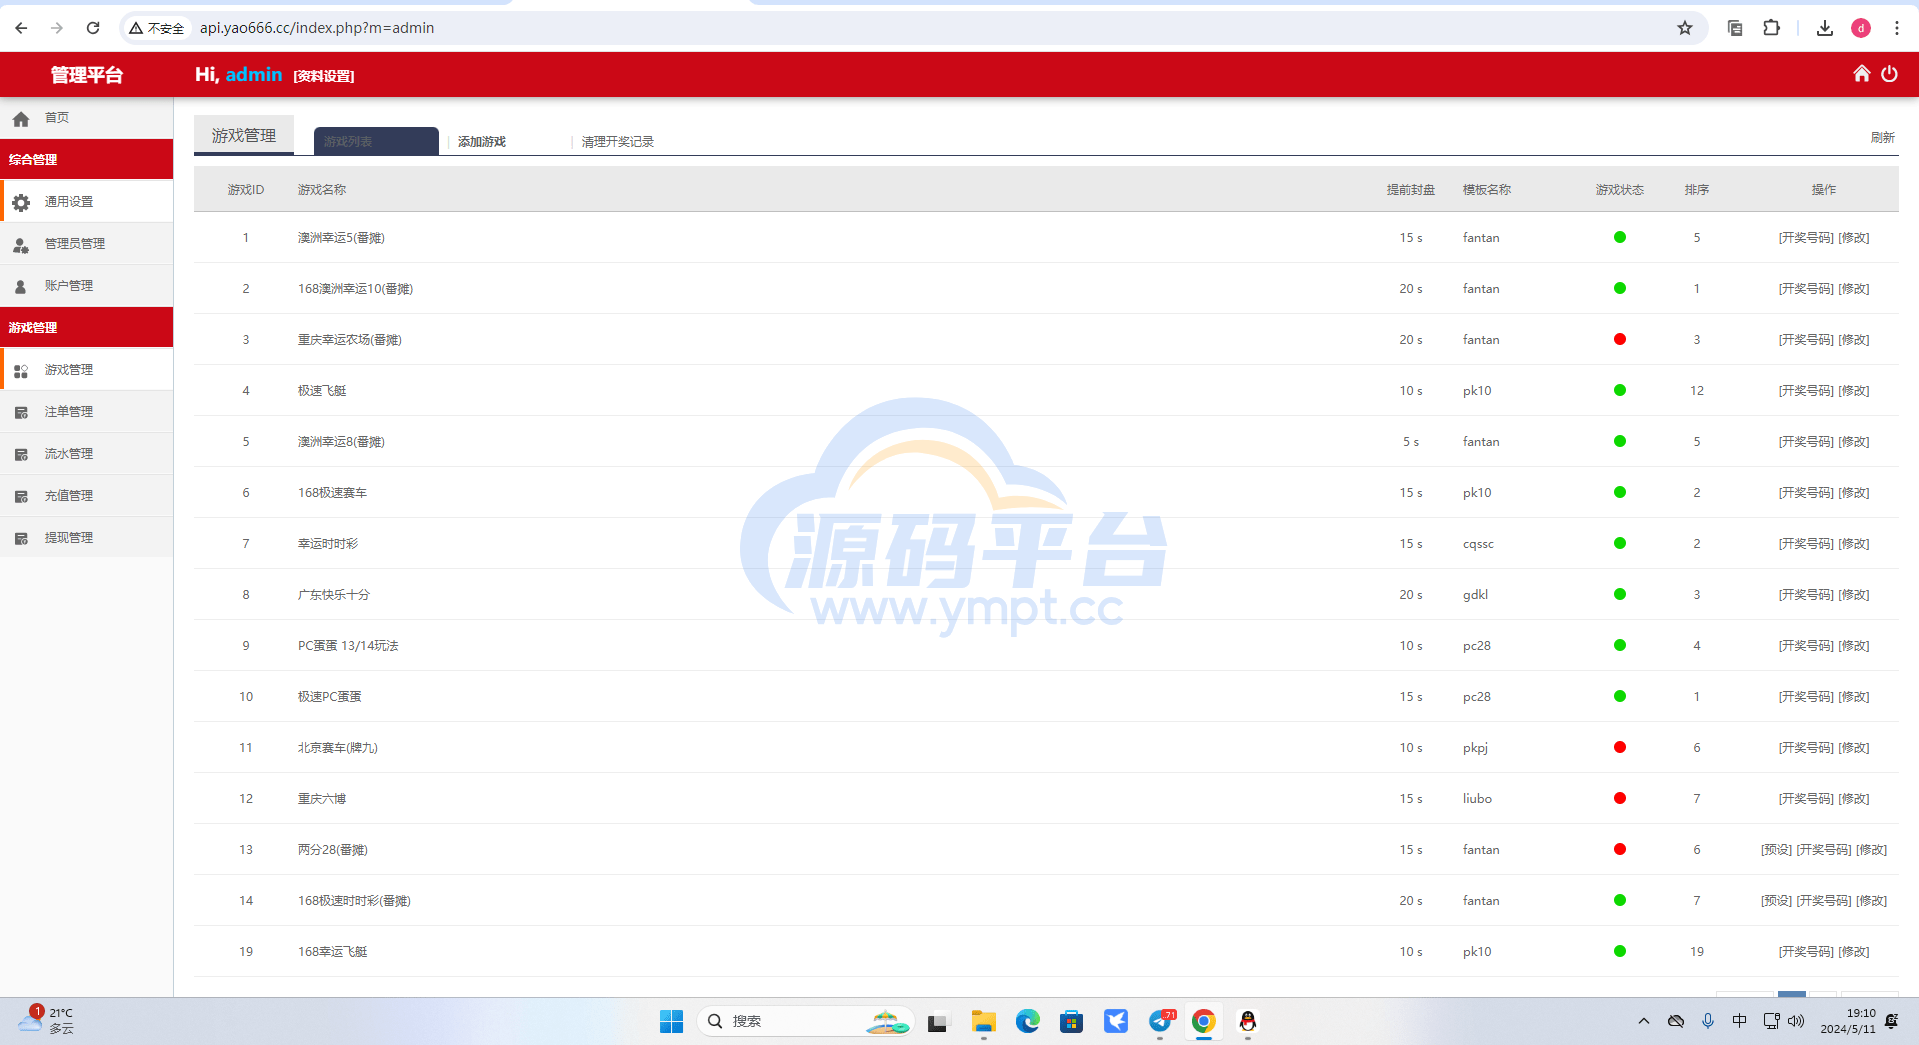
Task: Click the 充值管理 sidebar icon
Action: coord(21,497)
